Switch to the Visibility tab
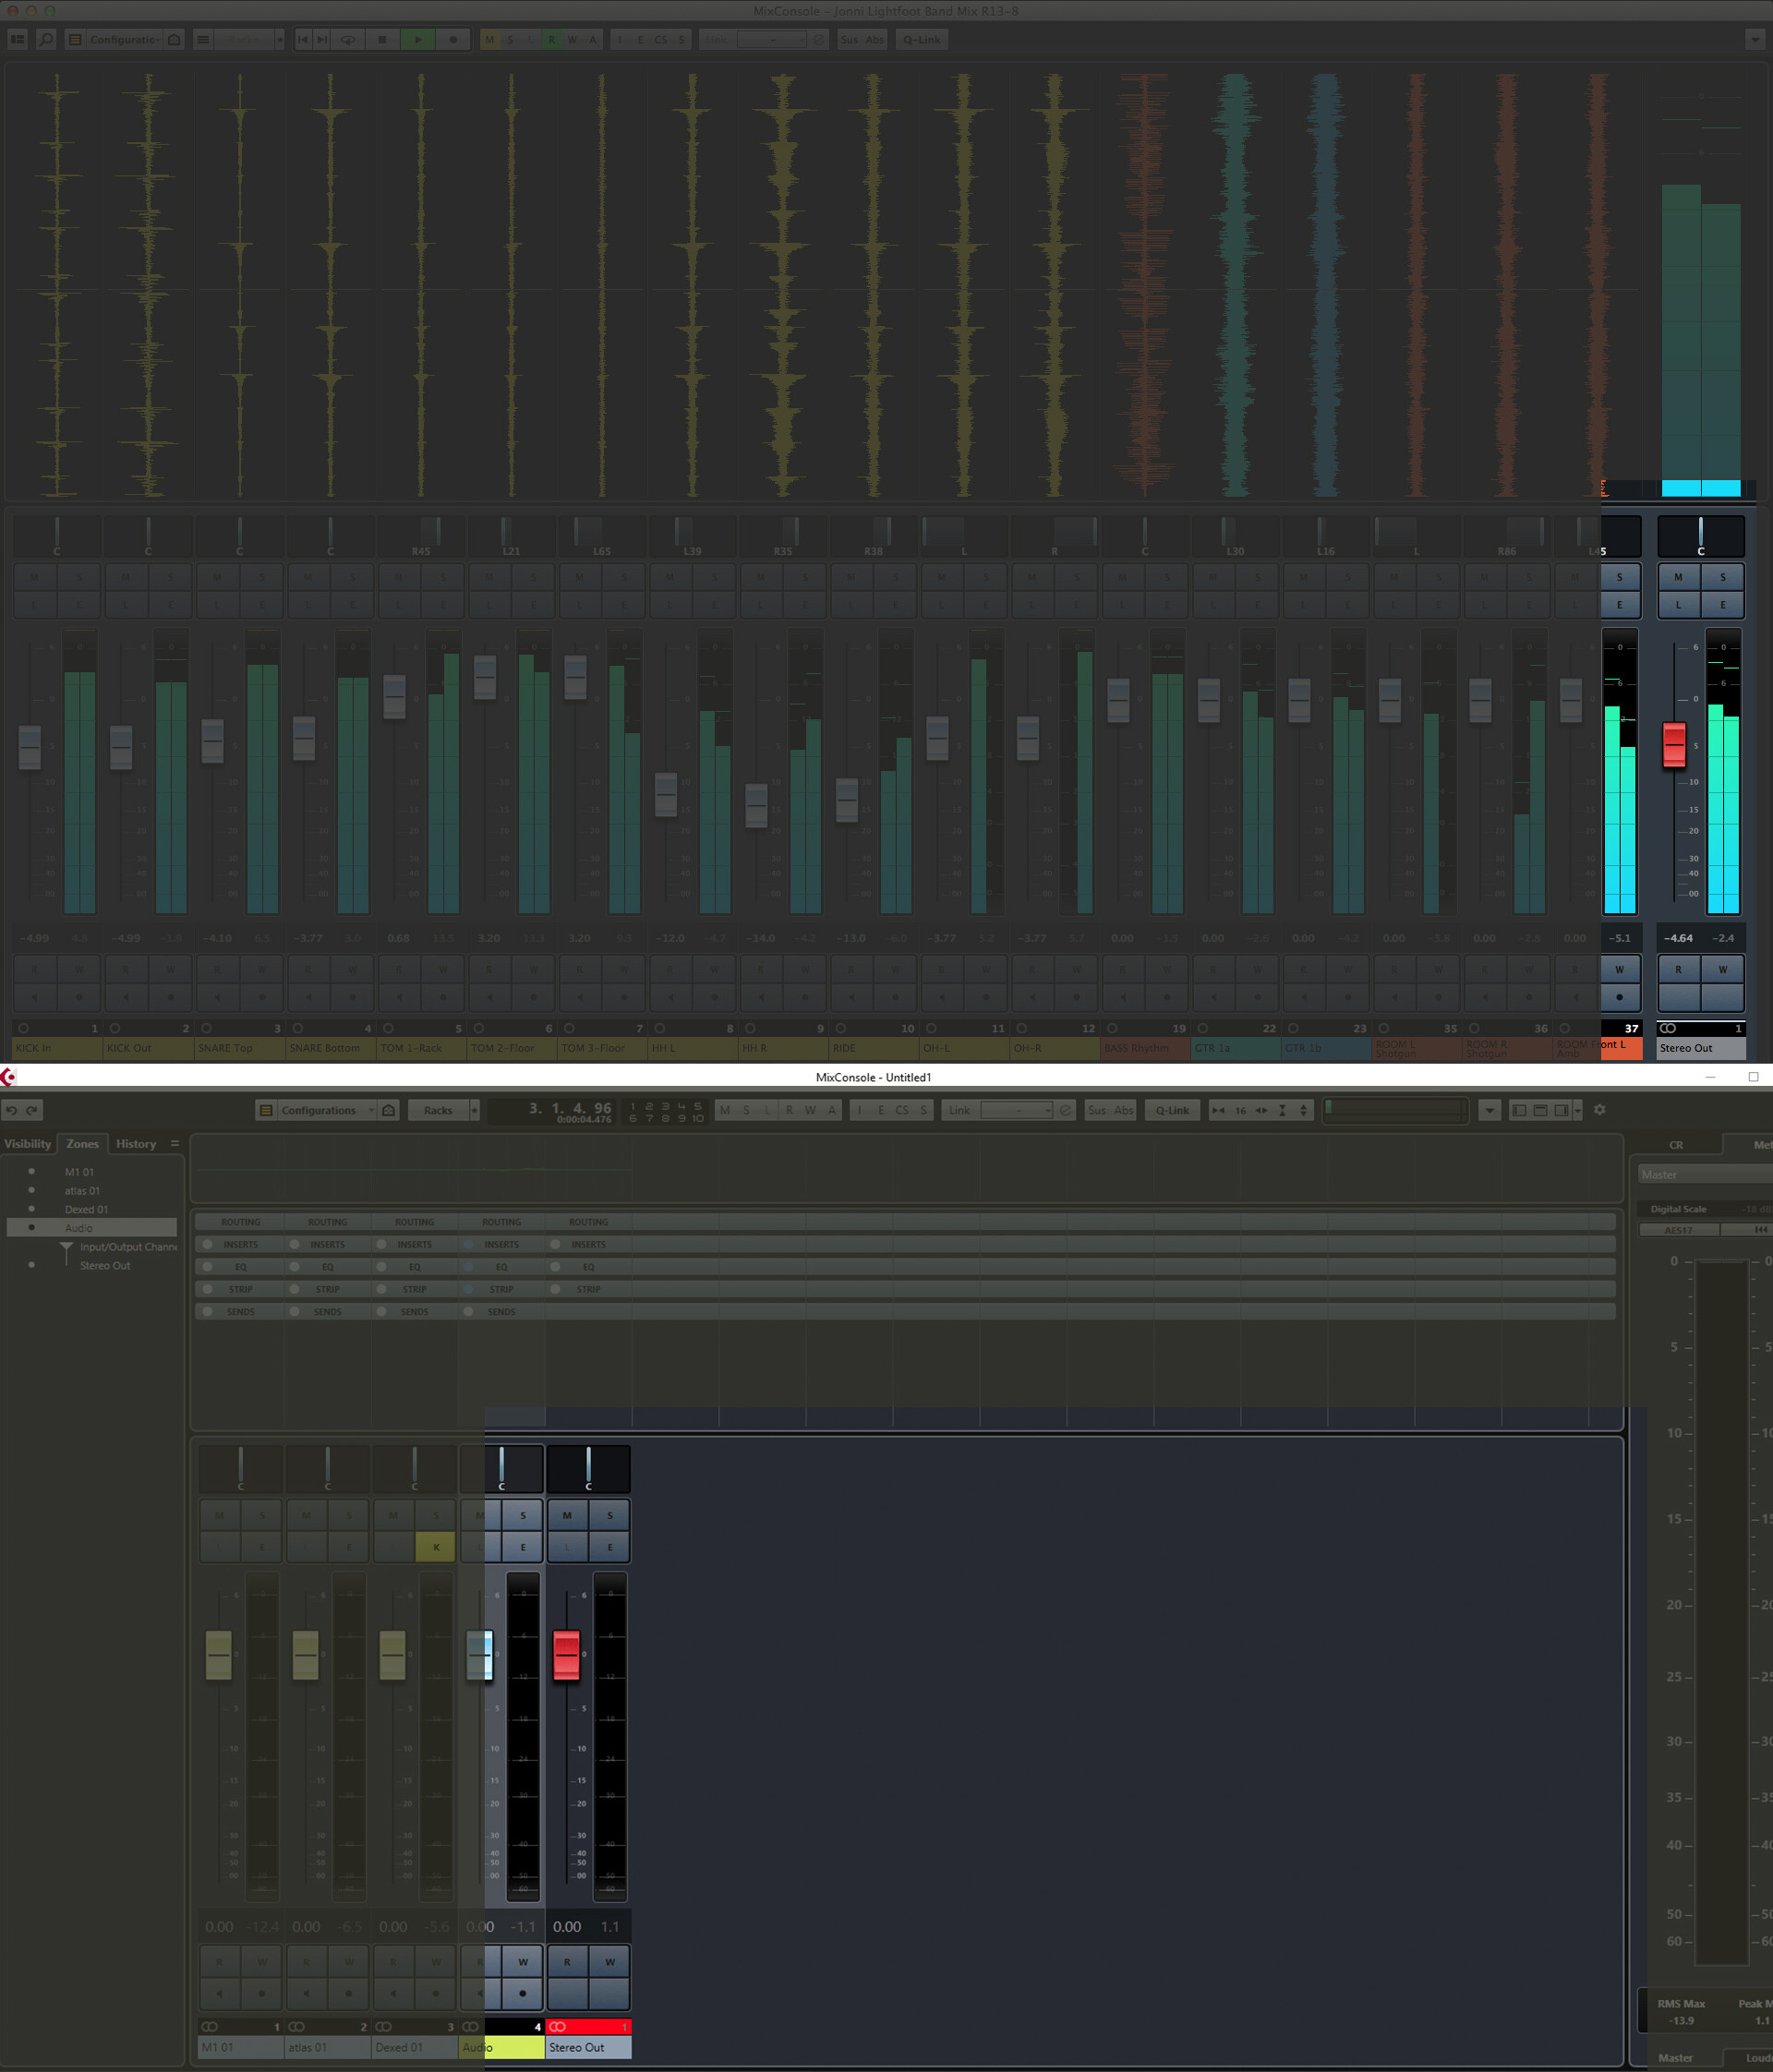Viewport: 1773px width, 2072px height. pos(28,1144)
